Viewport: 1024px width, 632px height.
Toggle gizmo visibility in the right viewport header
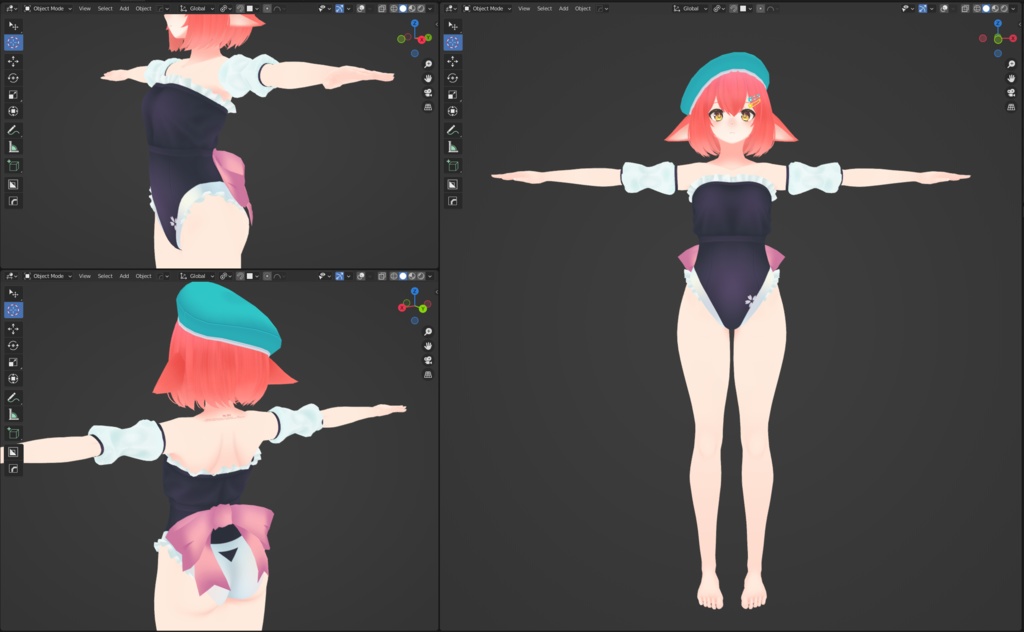click(x=923, y=8)
